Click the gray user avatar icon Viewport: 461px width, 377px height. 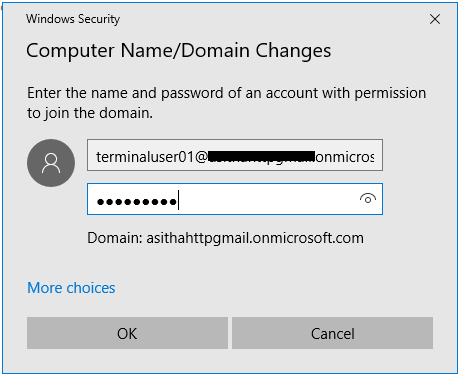(51, 163)
